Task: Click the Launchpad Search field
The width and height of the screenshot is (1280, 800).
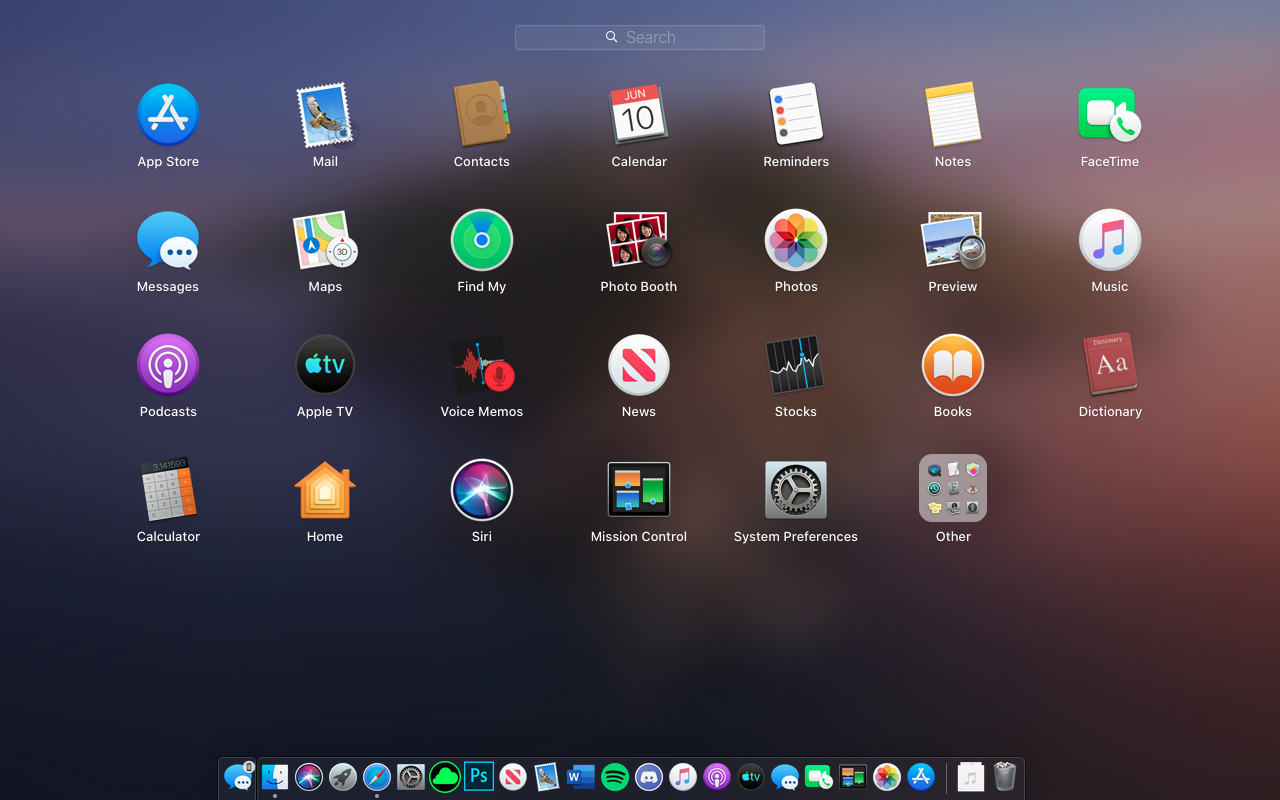Action: pyautogui.click(x=640, y=37)
